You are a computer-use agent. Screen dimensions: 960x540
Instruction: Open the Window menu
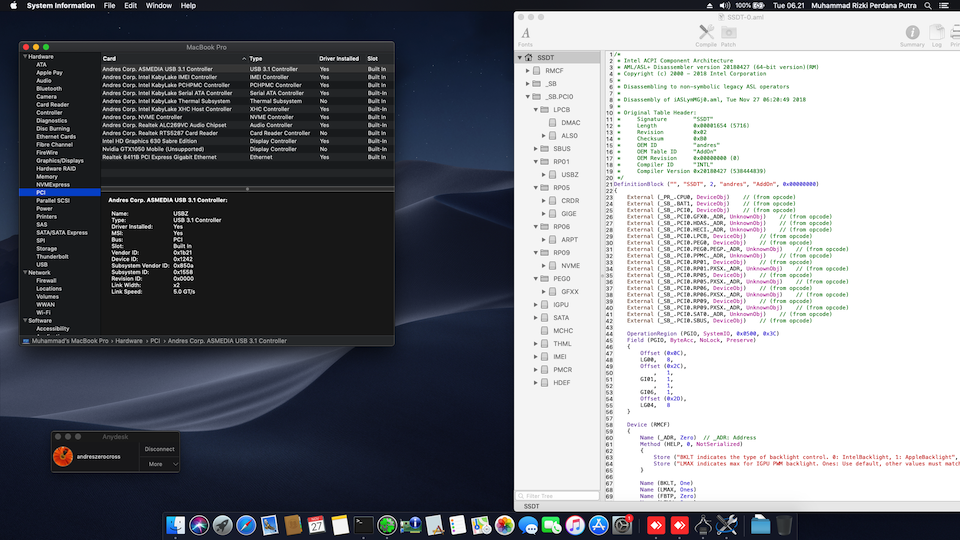point(158,5)
